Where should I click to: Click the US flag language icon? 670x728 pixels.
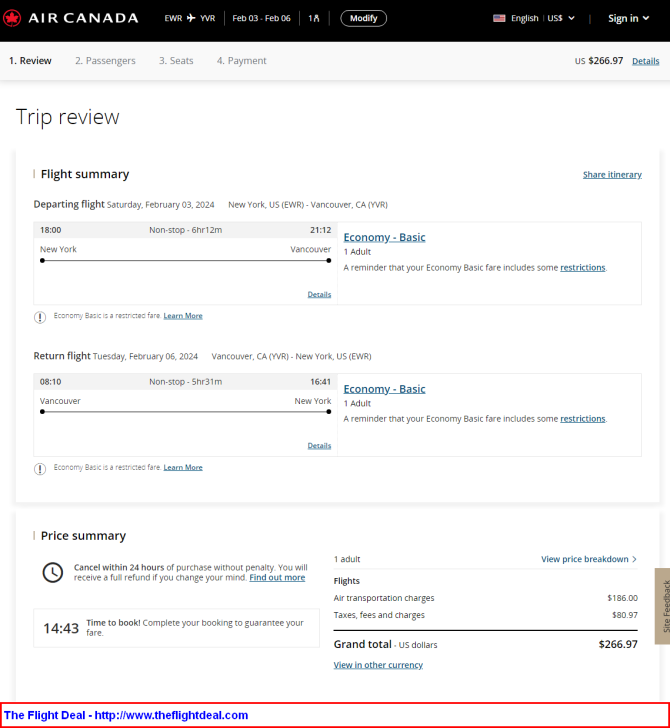point(499,18)
